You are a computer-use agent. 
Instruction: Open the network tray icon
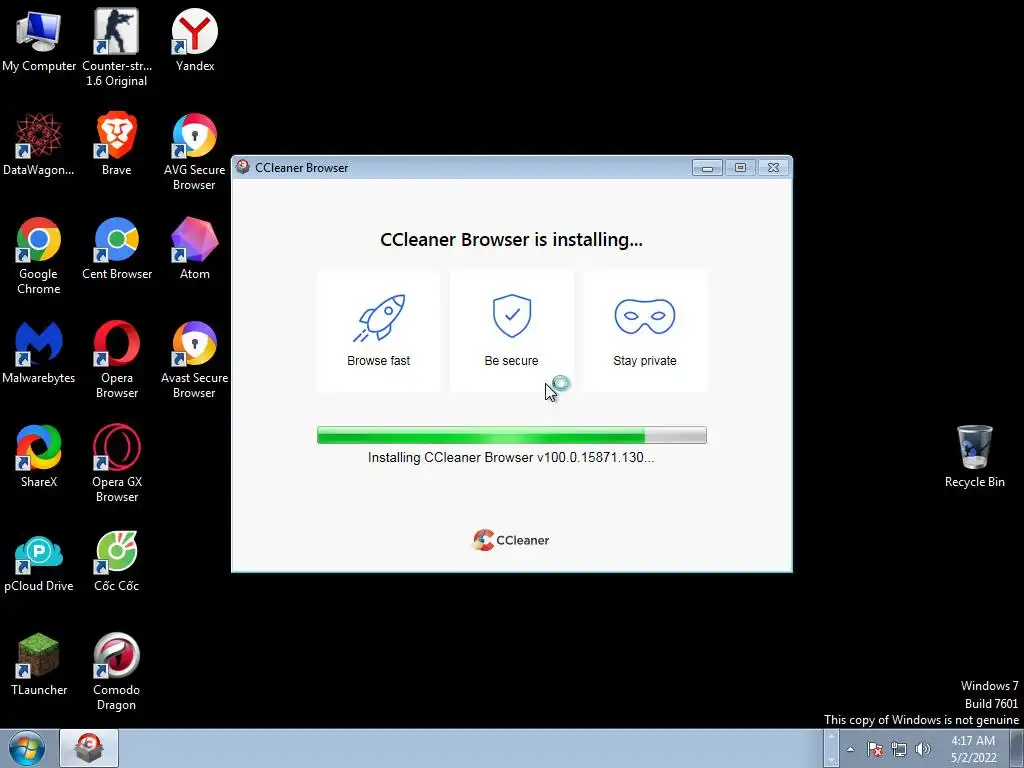pyautogui.click(x=899, y=749)
